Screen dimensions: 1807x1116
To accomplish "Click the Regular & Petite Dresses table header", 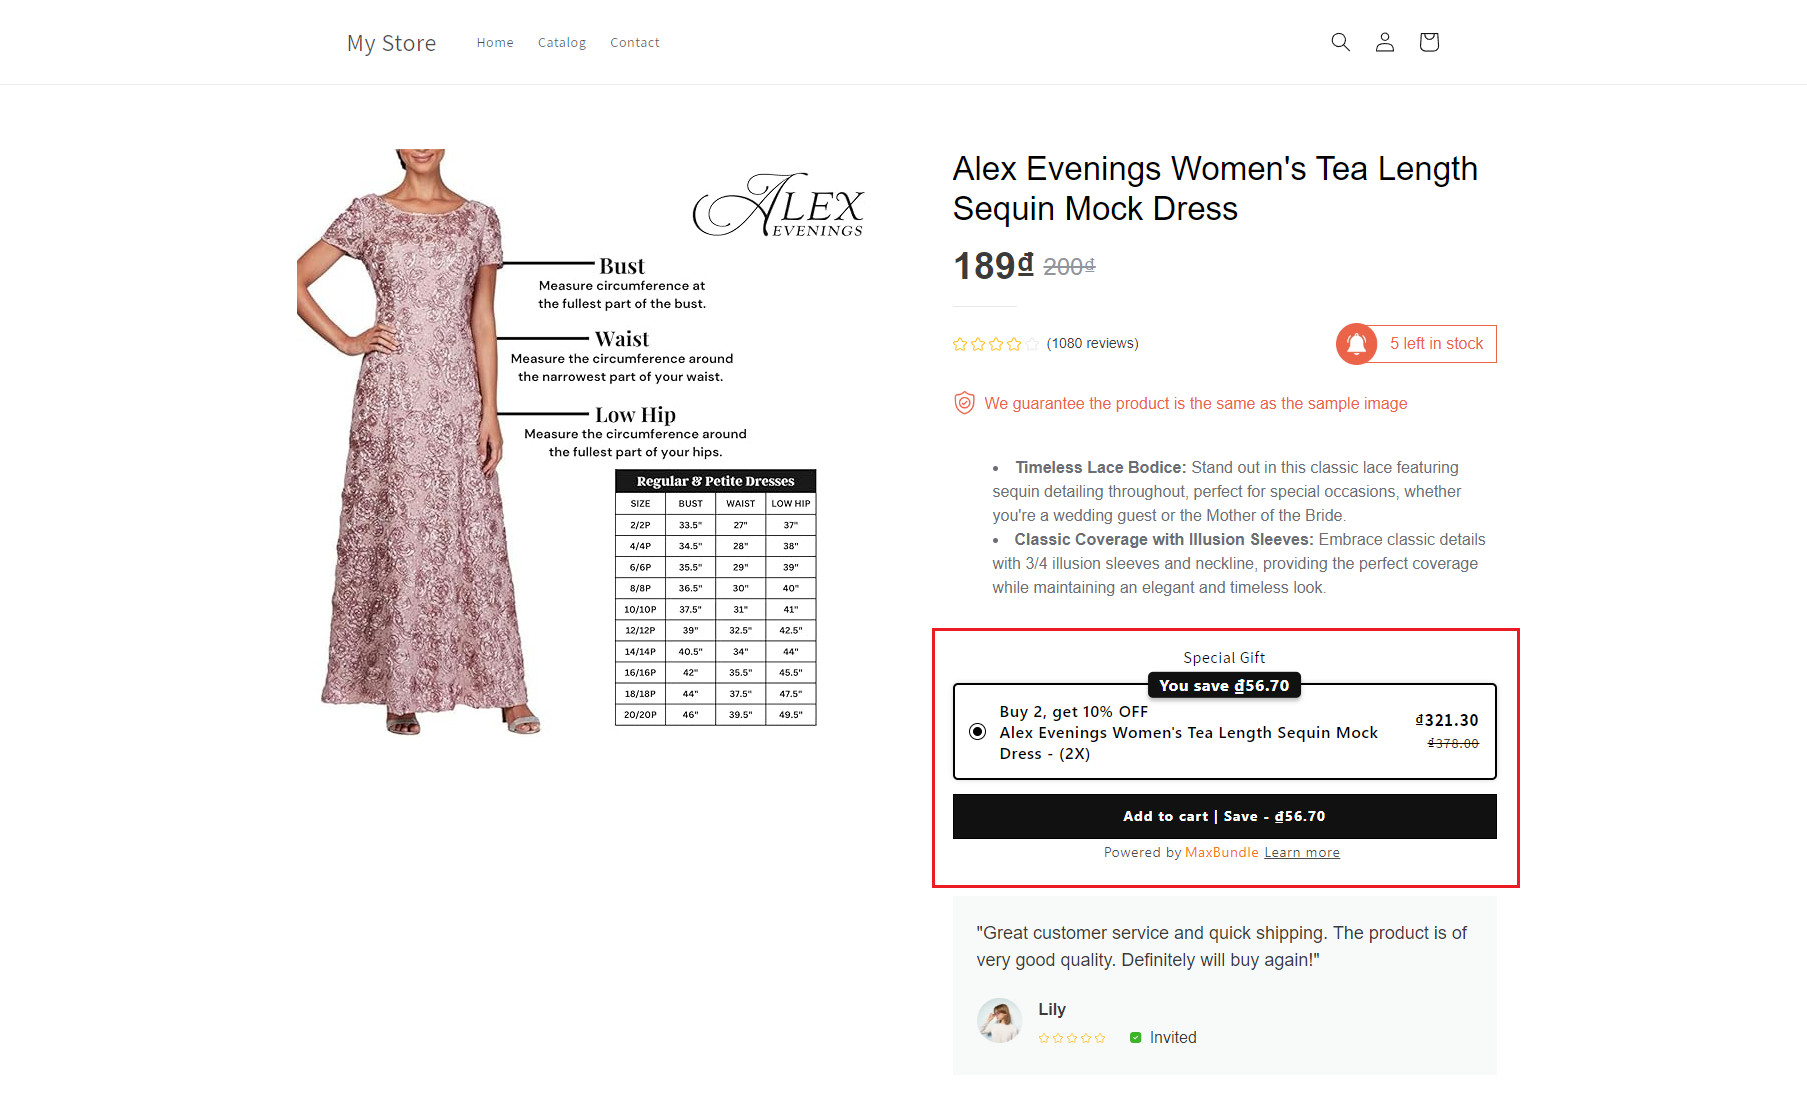I will pos(716,481).
